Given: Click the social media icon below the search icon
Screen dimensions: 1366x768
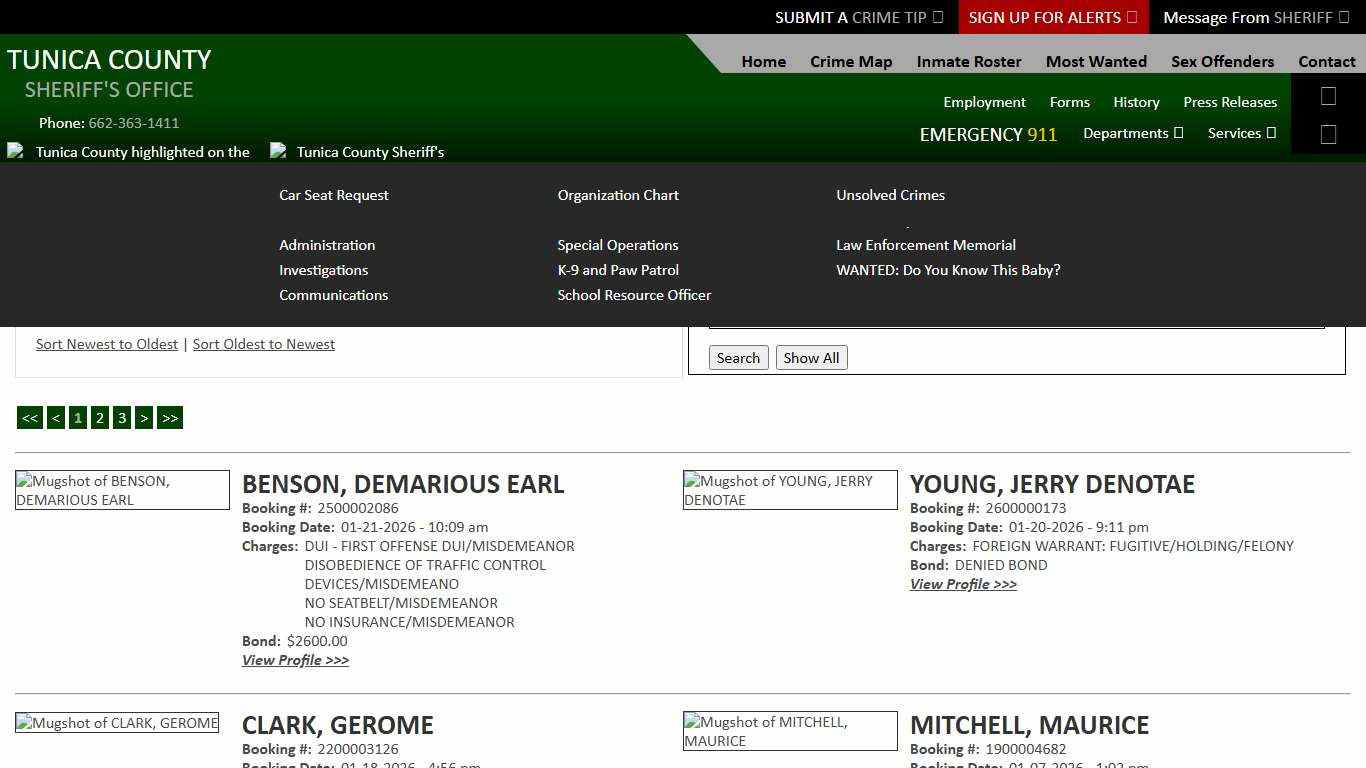Looking at the screenshot, I should coord(1328,133).
